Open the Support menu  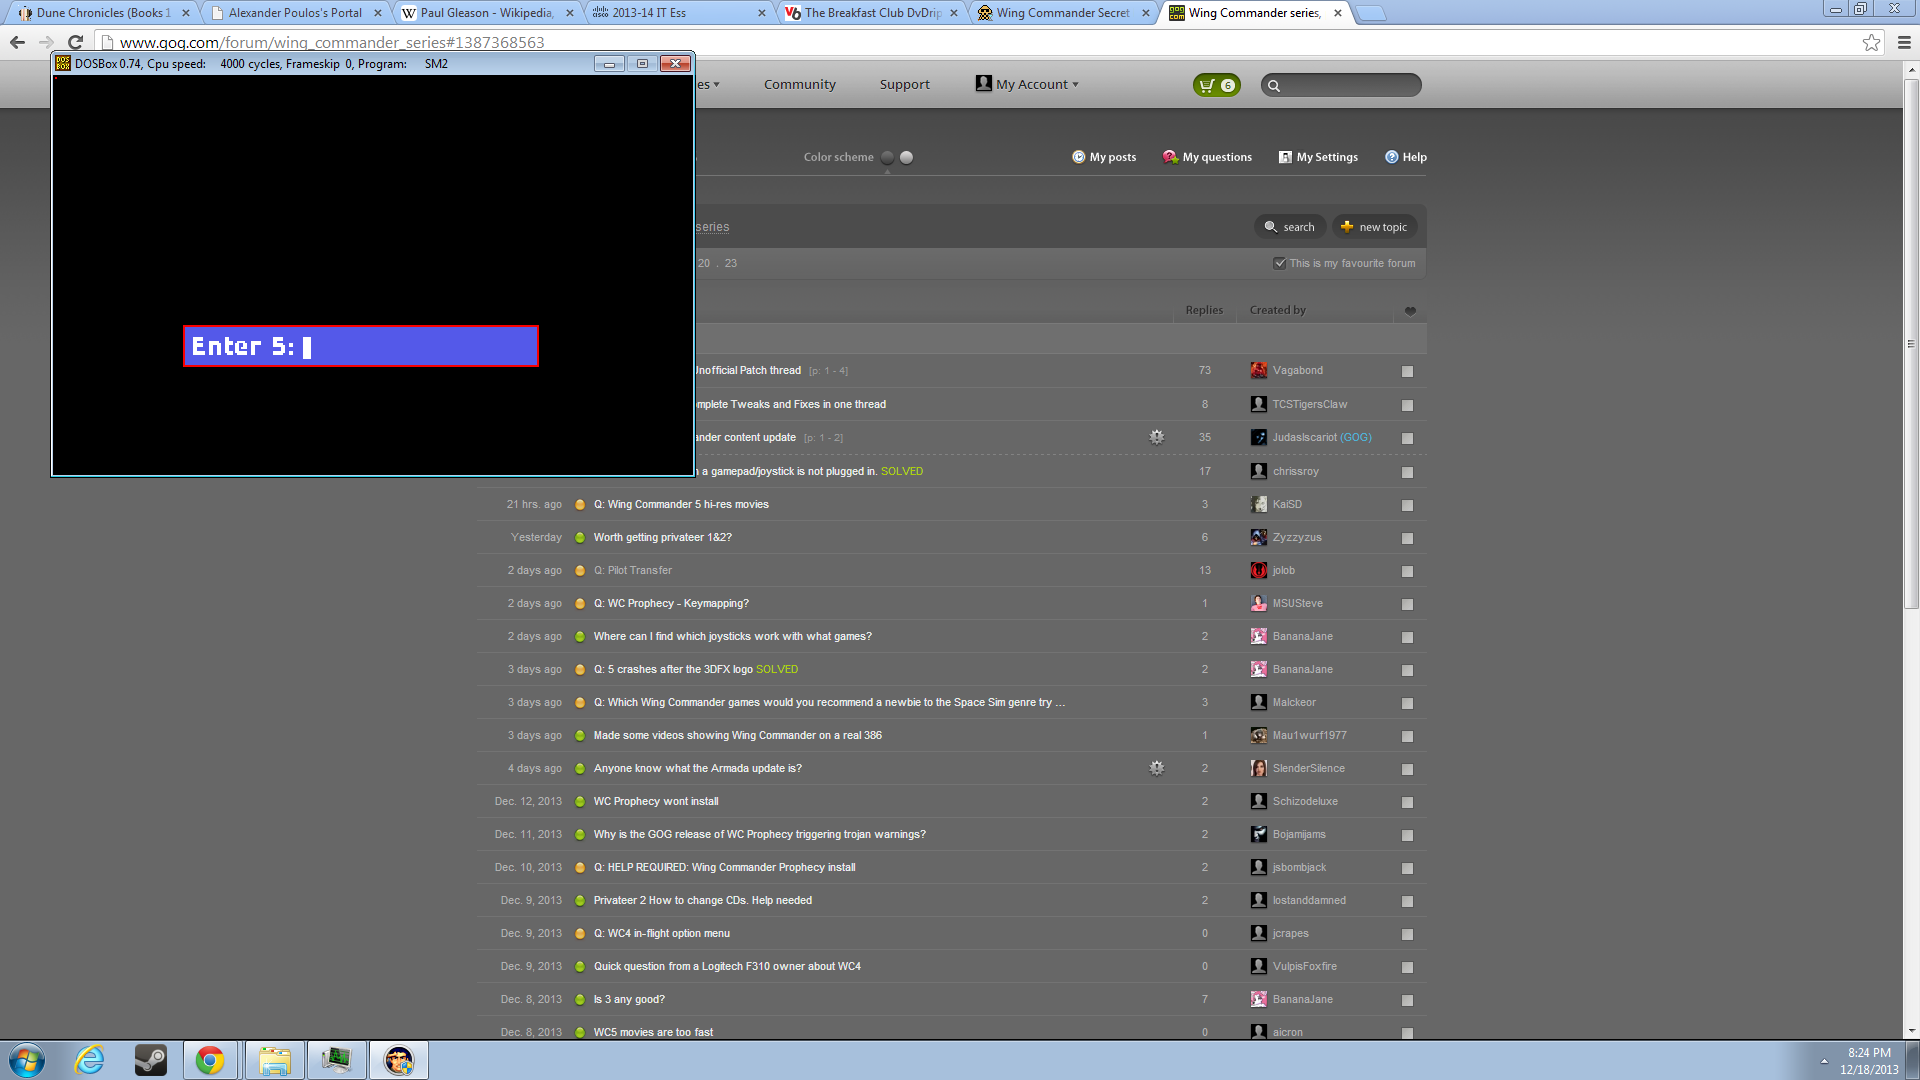point(904,84)
